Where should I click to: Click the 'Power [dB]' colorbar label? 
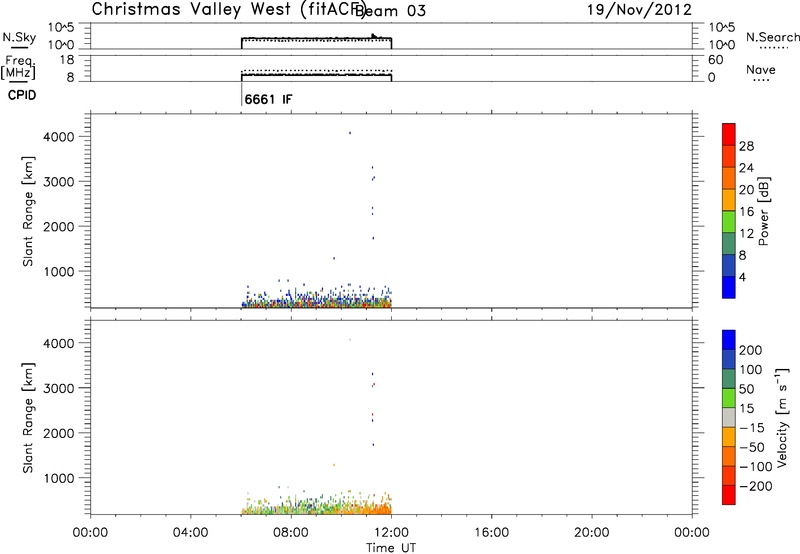[x=764, y=211]
